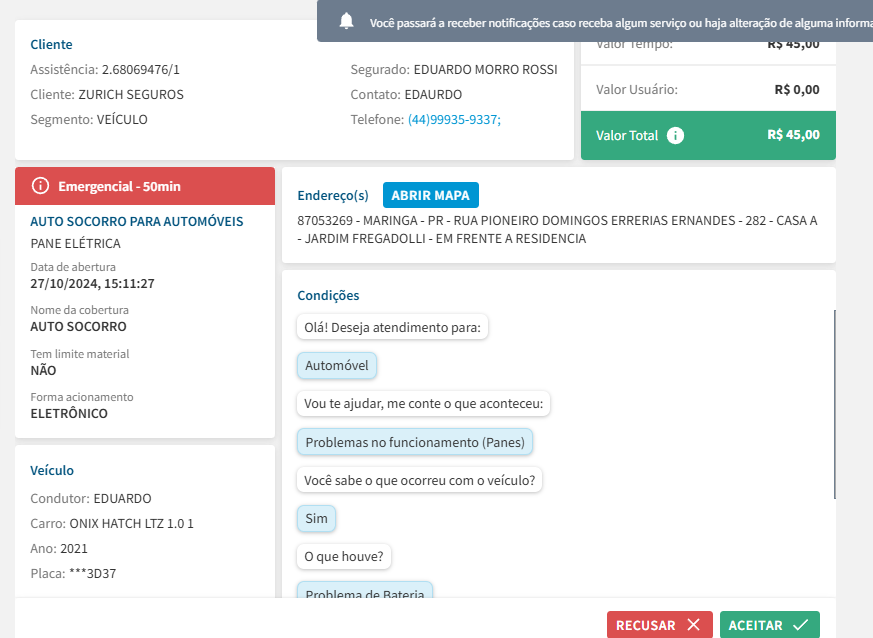This screenshot has height=638, width=873.
Task: Click the "O que houve?" message
Action: pyautogui.click(x=344, y=556)
